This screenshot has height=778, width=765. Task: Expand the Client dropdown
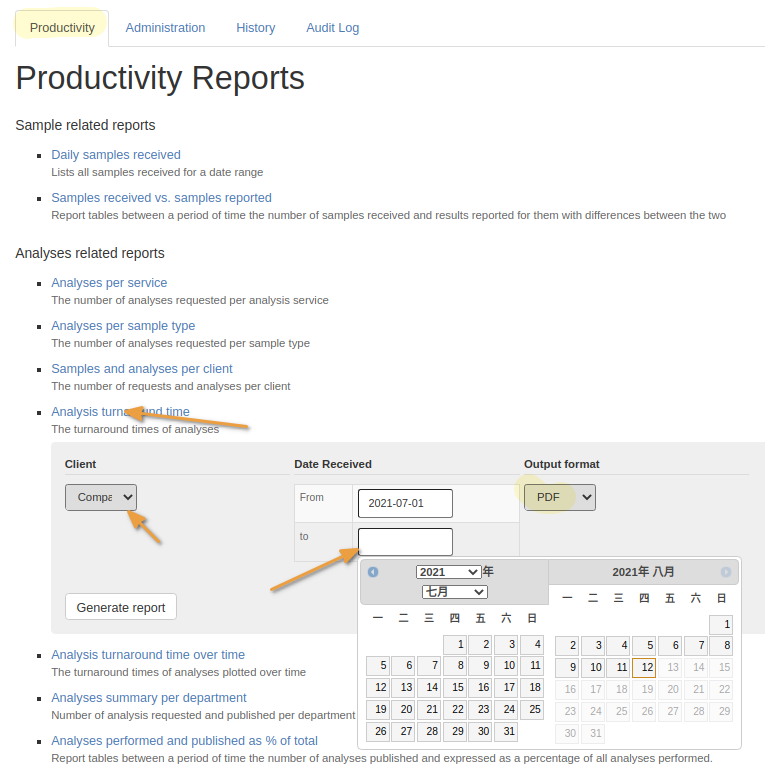[x=101, y=497]
